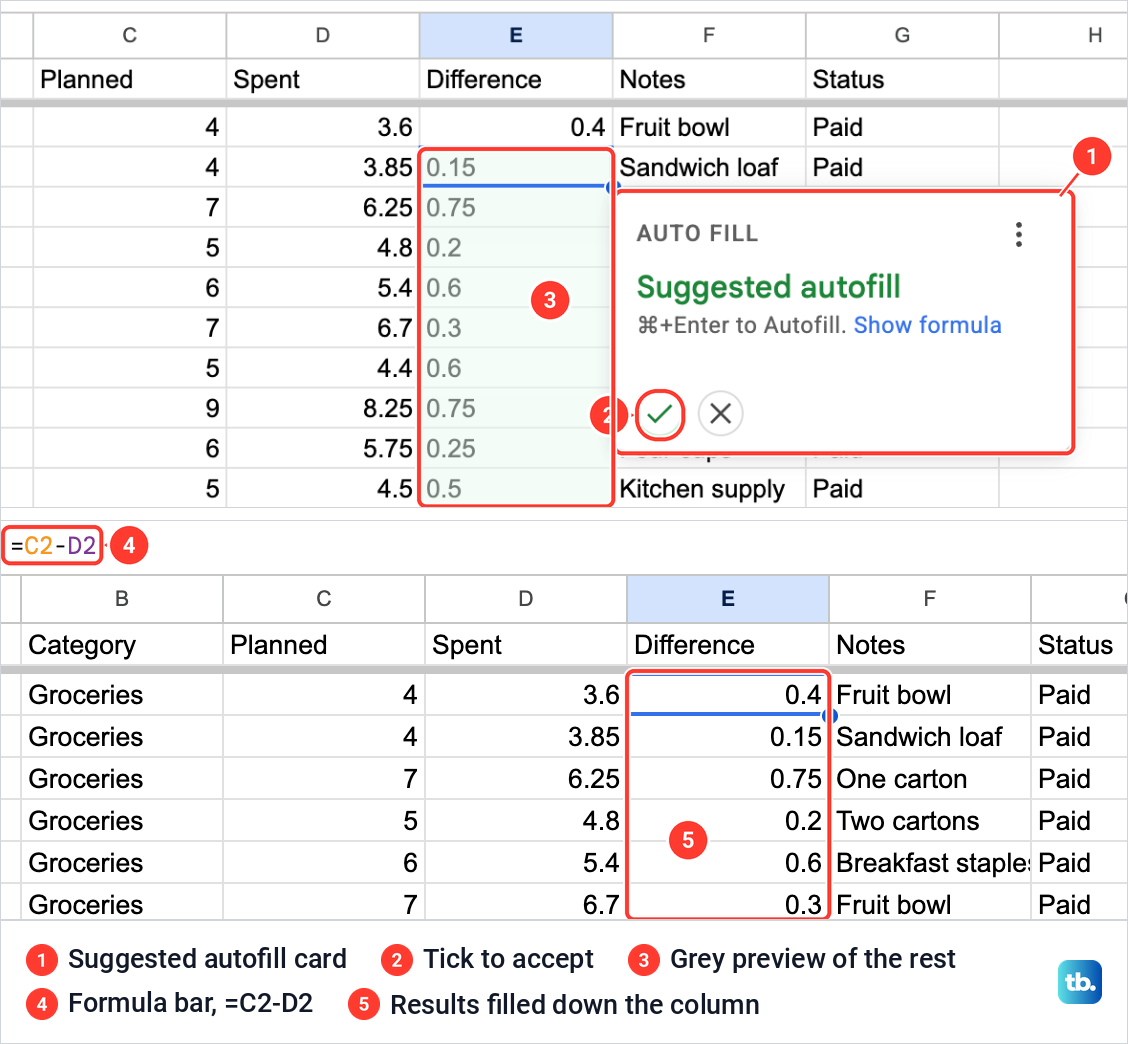Select the Groceries cell in the 6.25 spent row
This screenshot has width=1128, height=1044.
pos(122,779)
